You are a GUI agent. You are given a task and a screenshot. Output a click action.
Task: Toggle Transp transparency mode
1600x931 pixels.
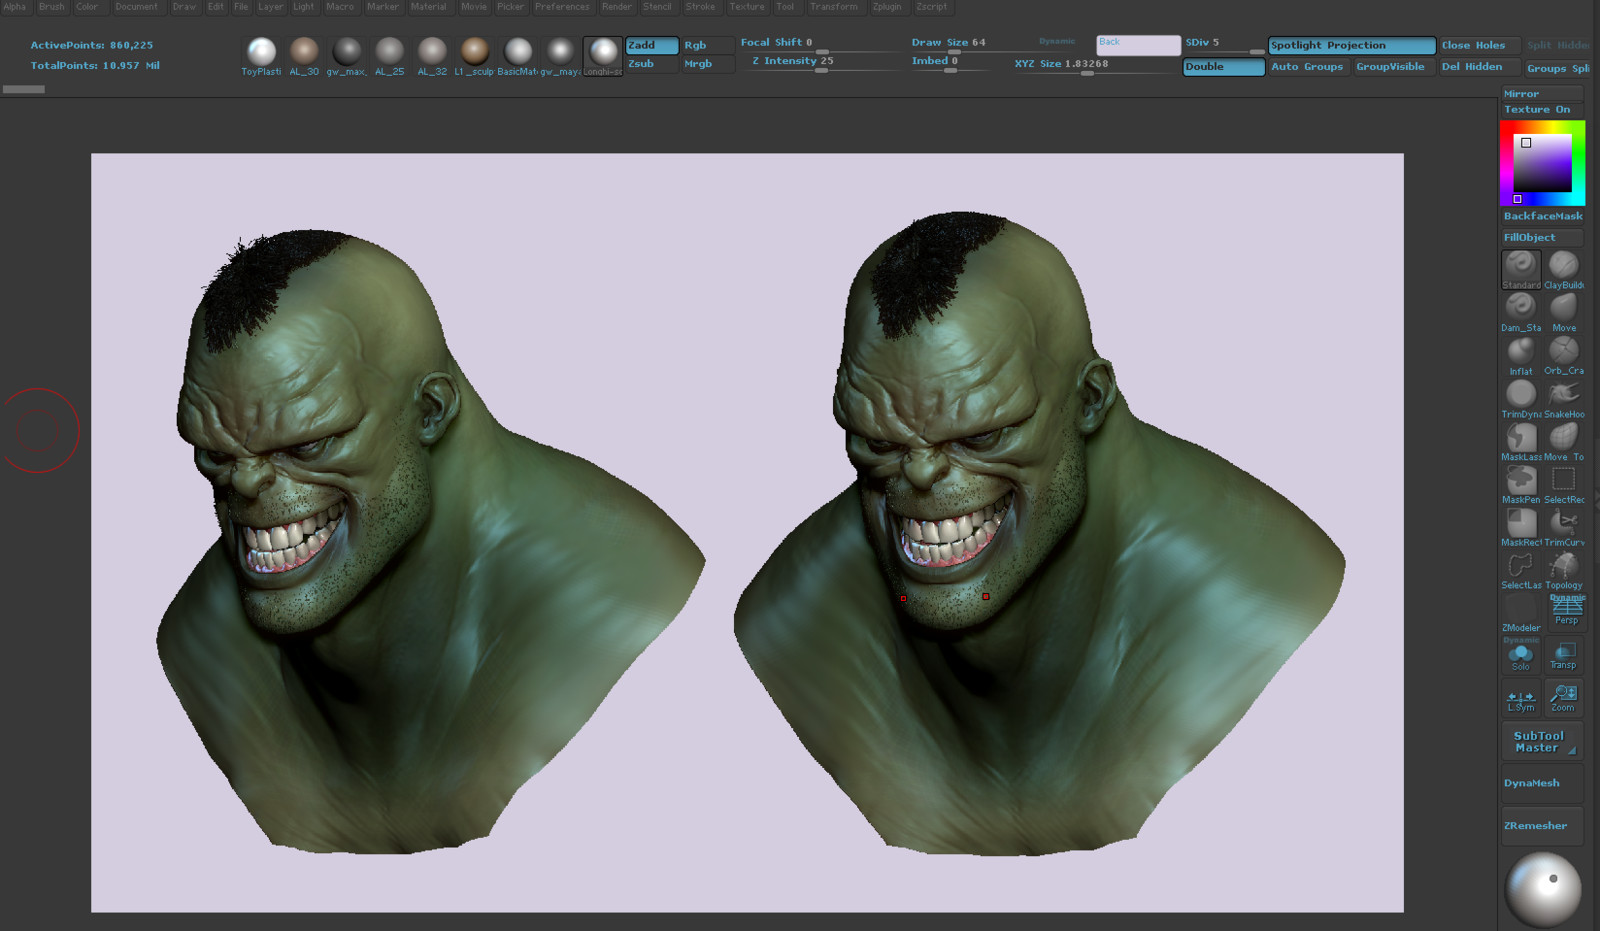pos(1563,655)
